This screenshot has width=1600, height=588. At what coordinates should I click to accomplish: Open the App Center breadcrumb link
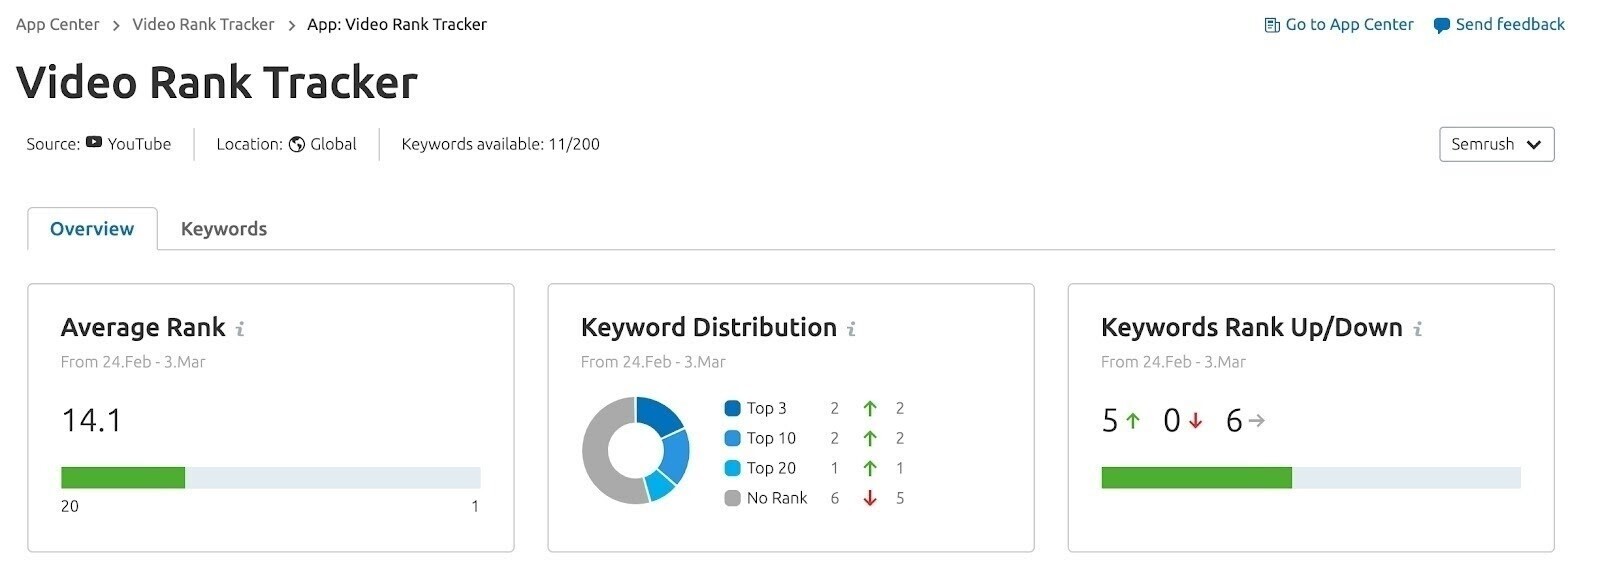click(56, 24)
